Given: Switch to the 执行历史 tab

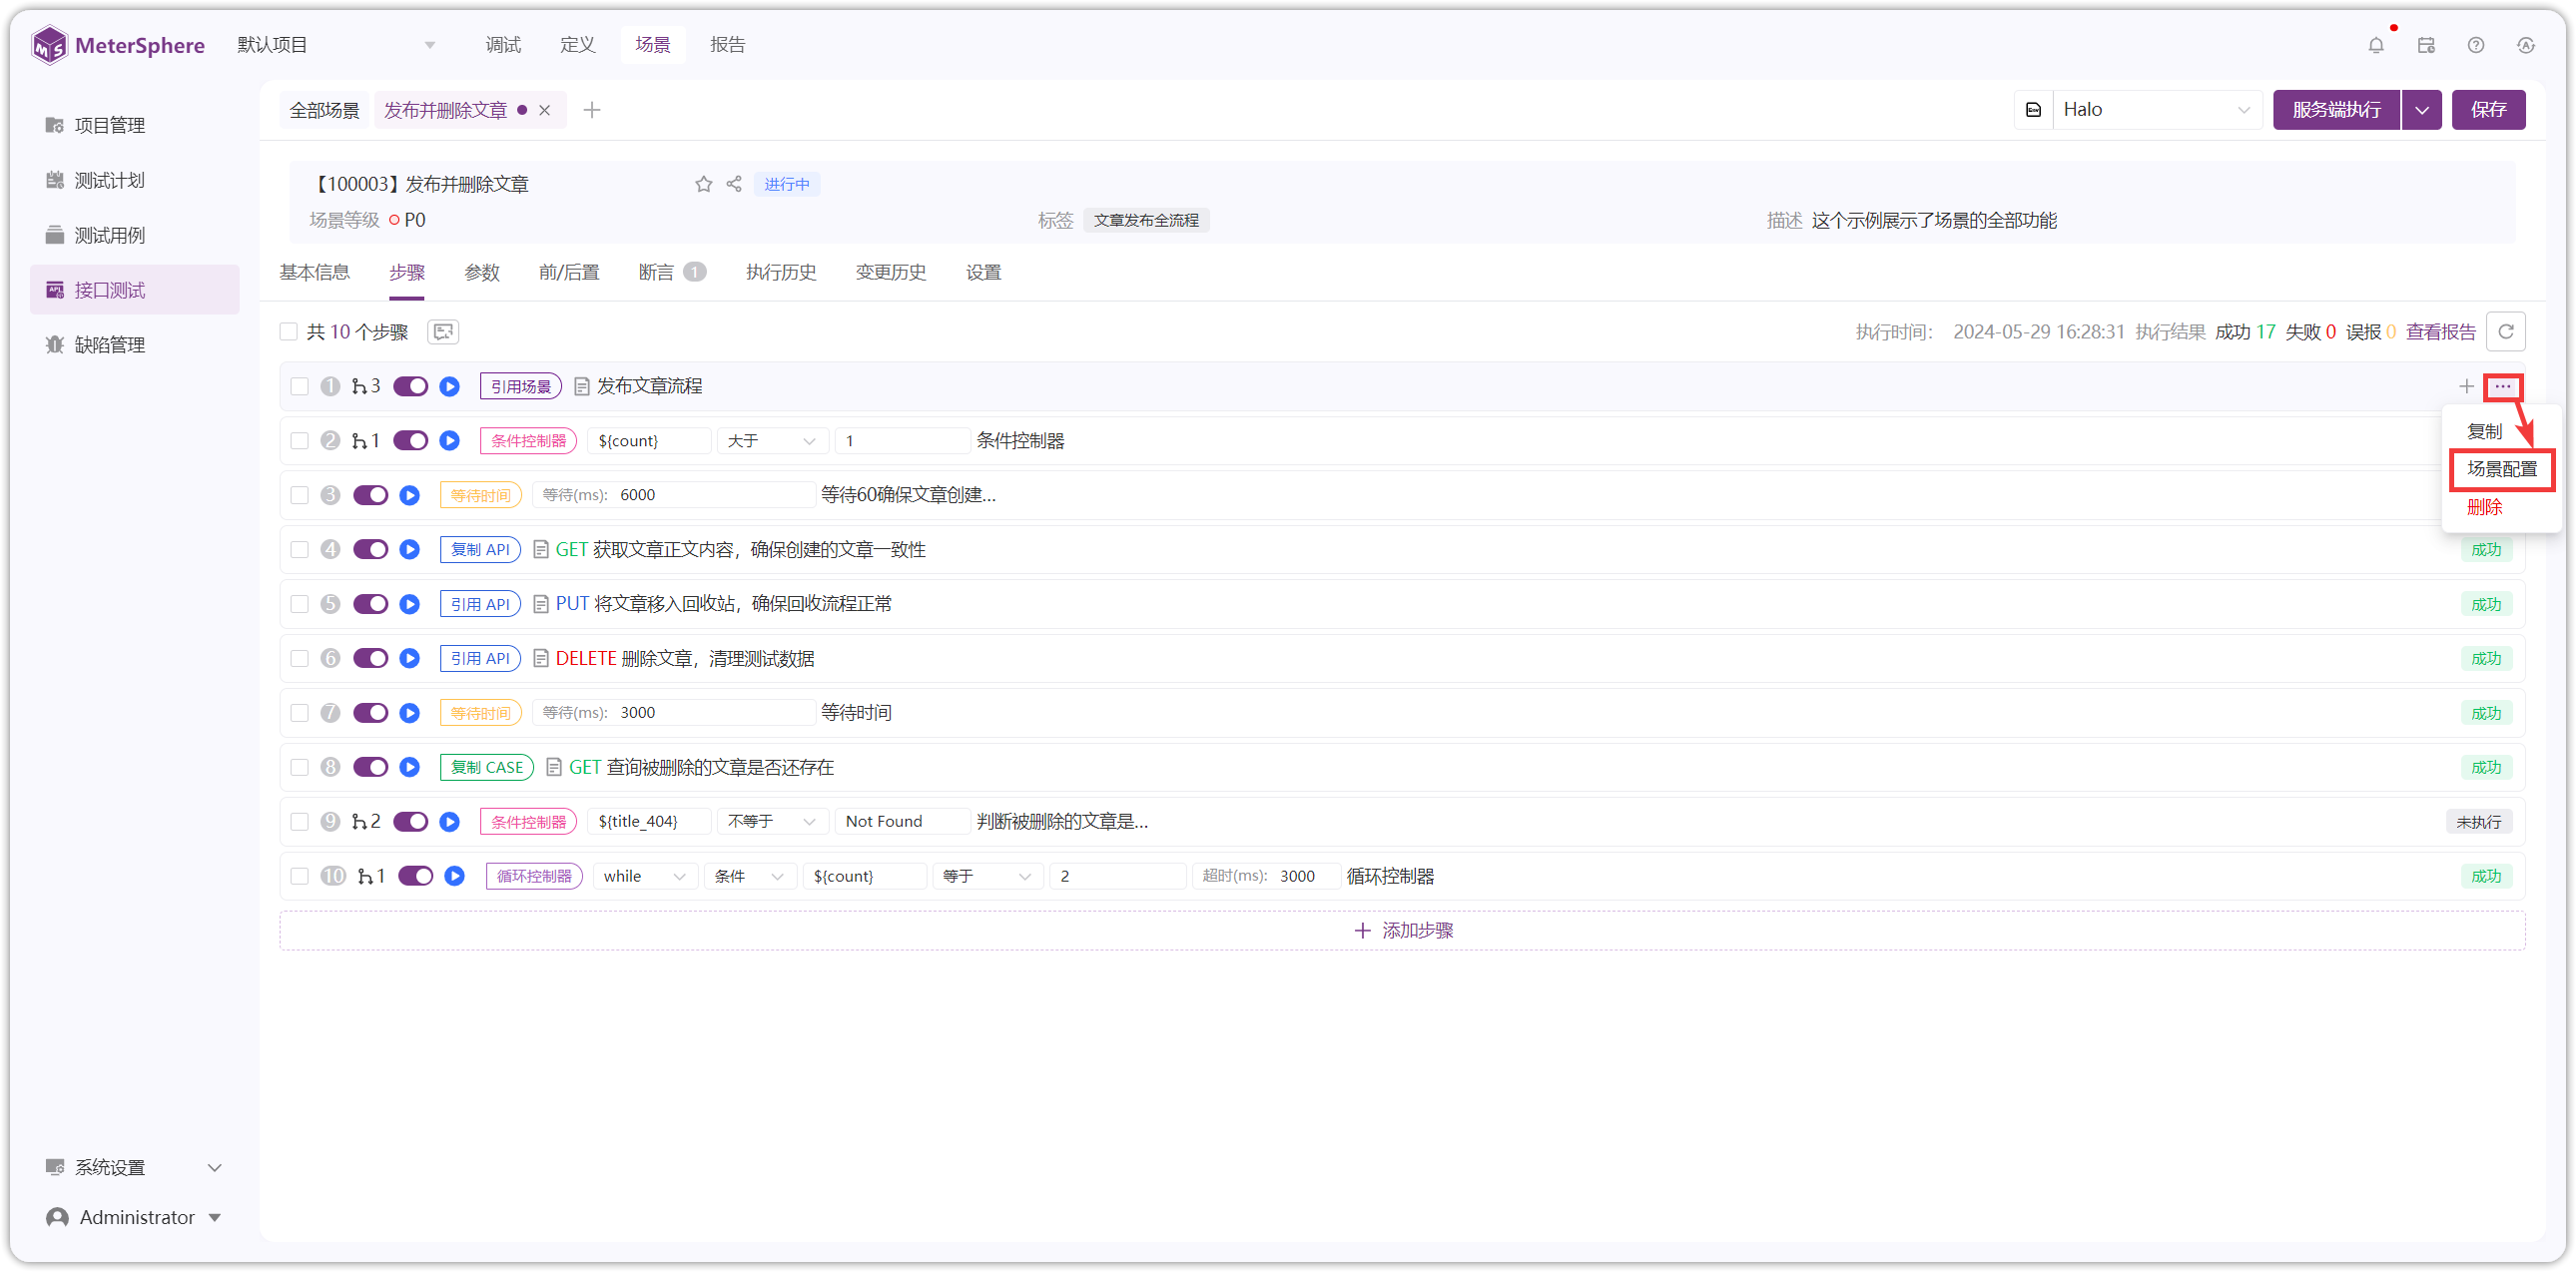Looking at the screenshot, I should (781, 272).
